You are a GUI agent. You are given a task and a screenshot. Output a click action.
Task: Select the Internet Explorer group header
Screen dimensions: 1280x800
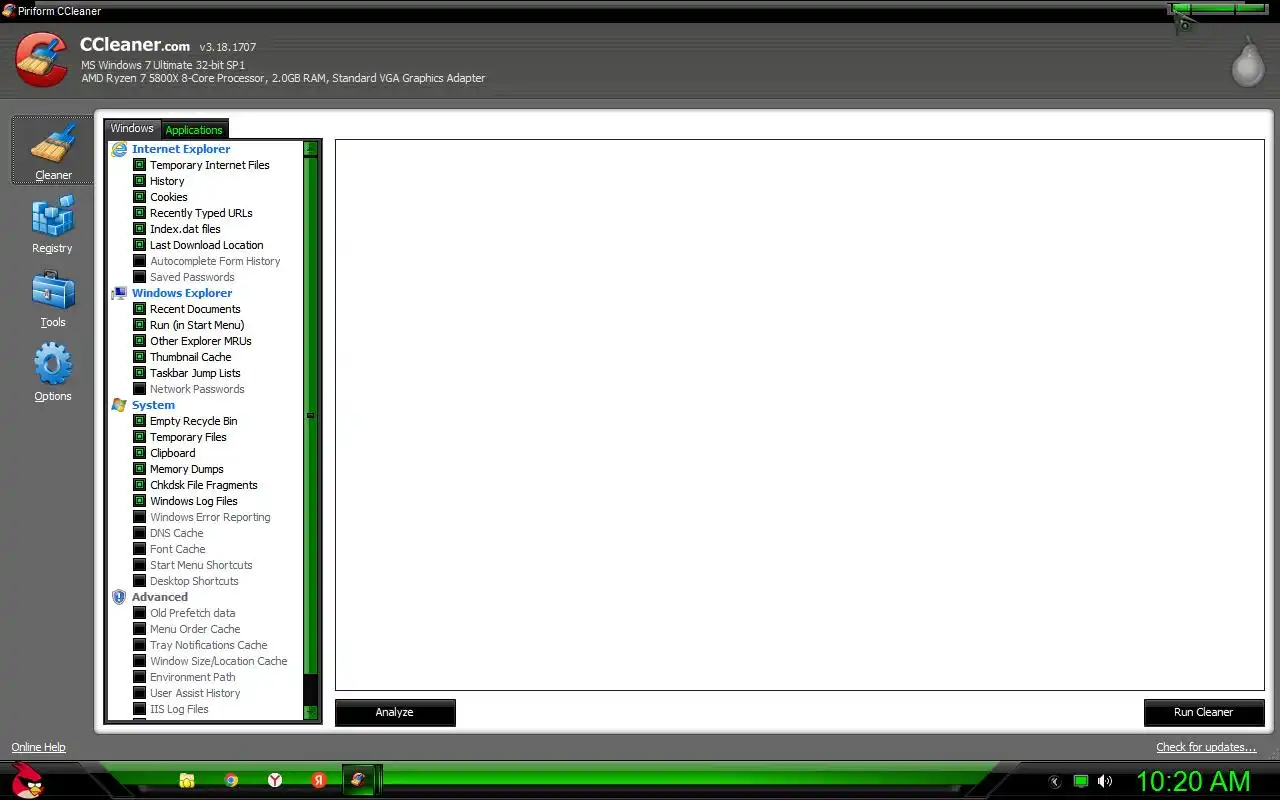click(x=181, y=149)
